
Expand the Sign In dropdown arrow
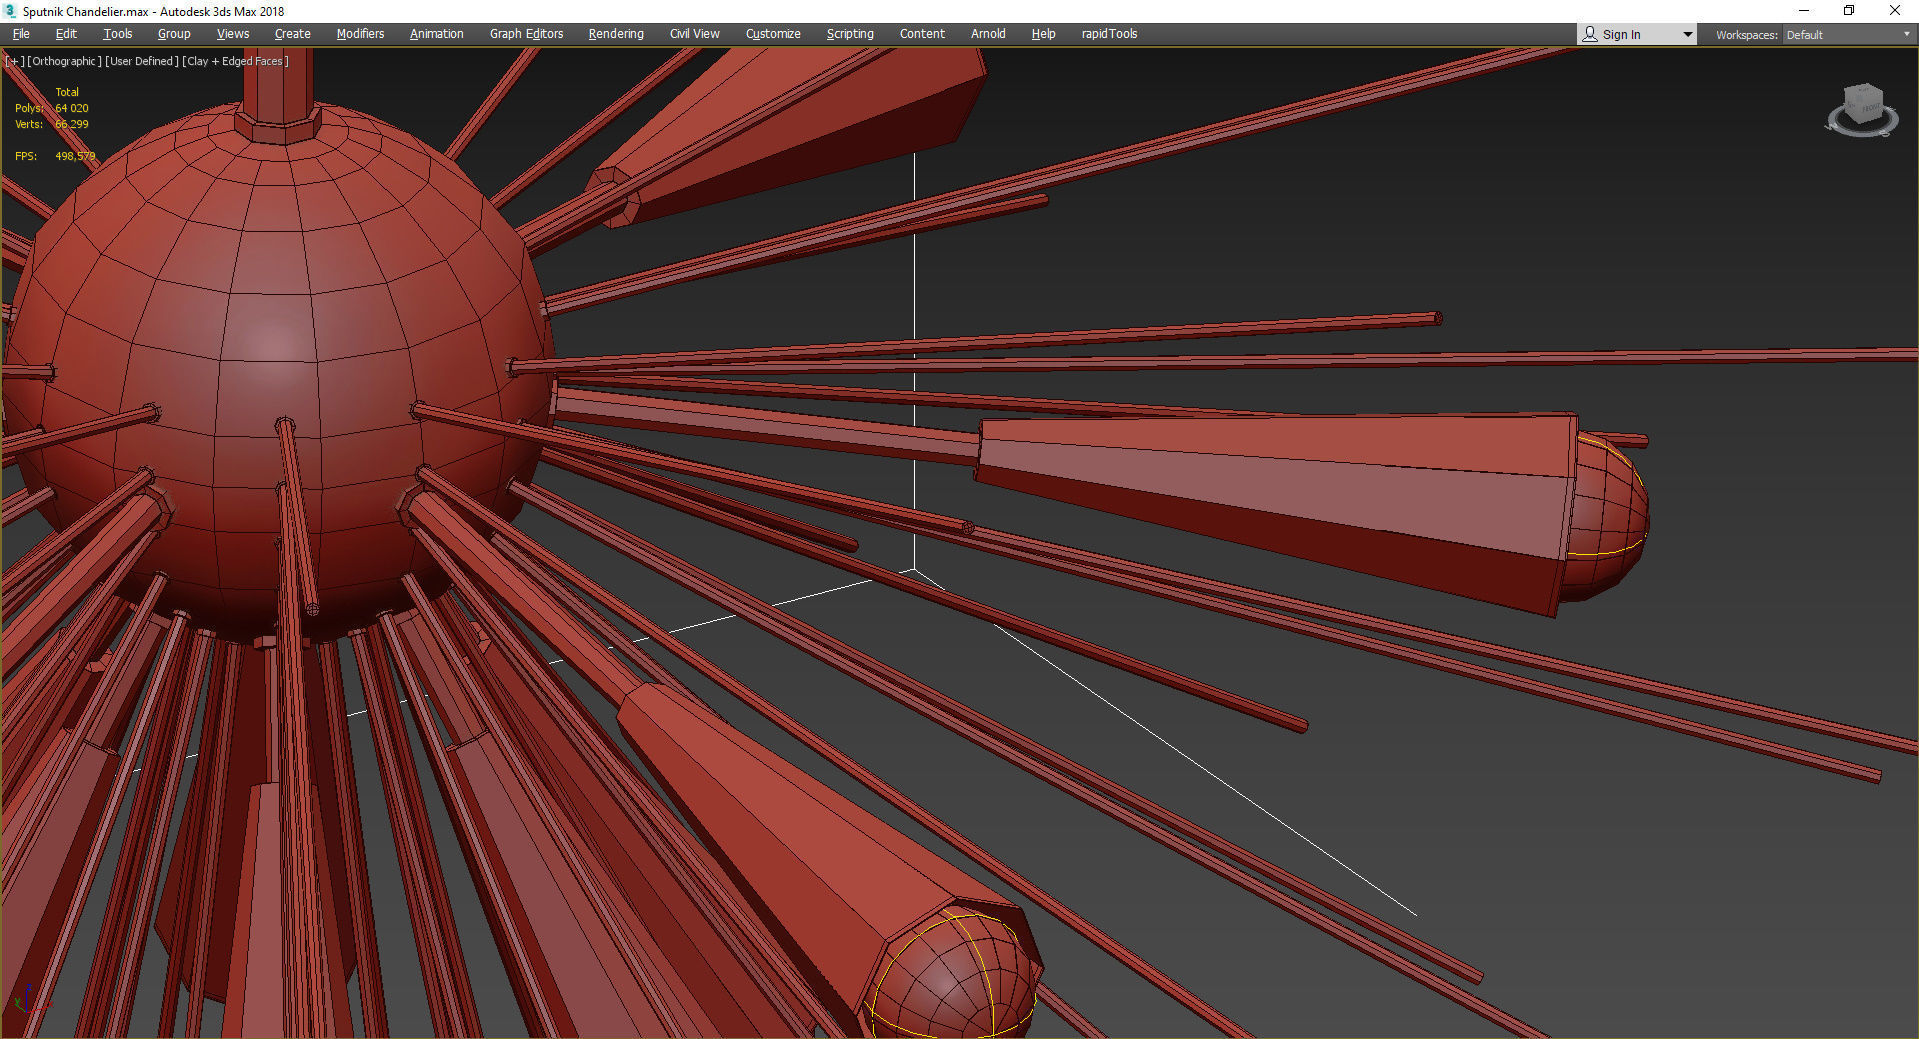(x=1688, y=34)
